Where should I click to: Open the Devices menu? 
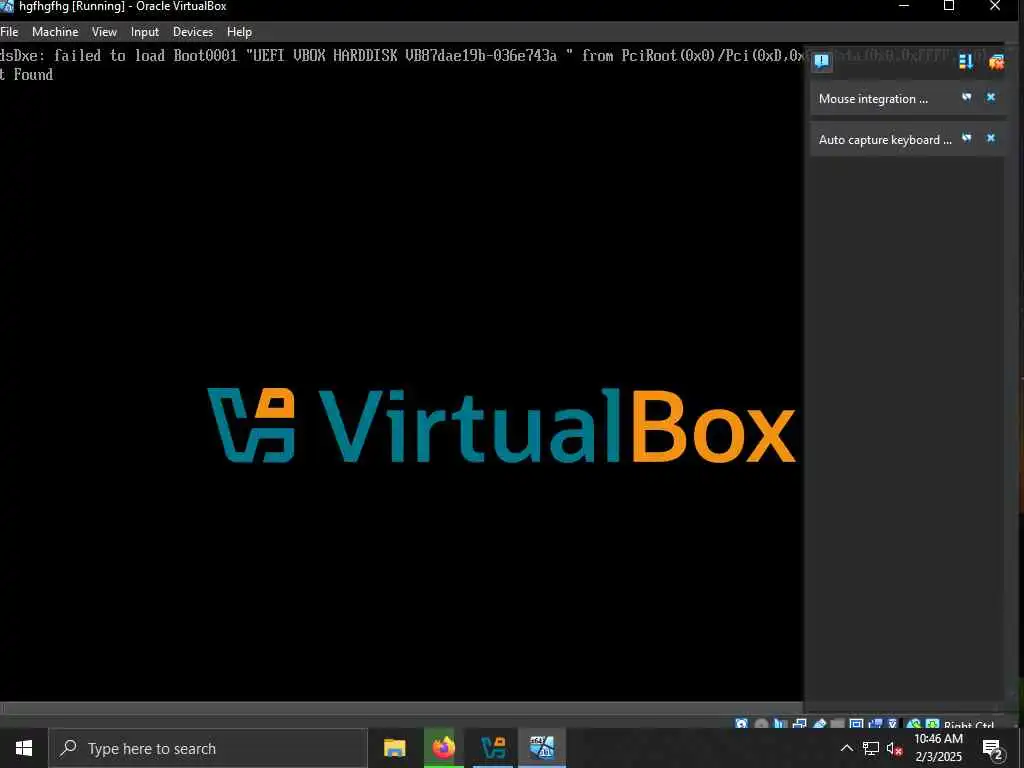193,31
